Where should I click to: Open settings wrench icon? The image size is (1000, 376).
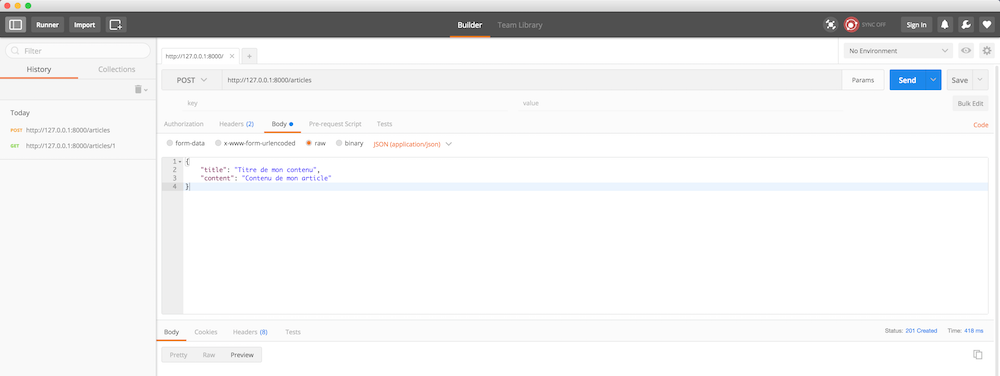click(x=966, y=25)
